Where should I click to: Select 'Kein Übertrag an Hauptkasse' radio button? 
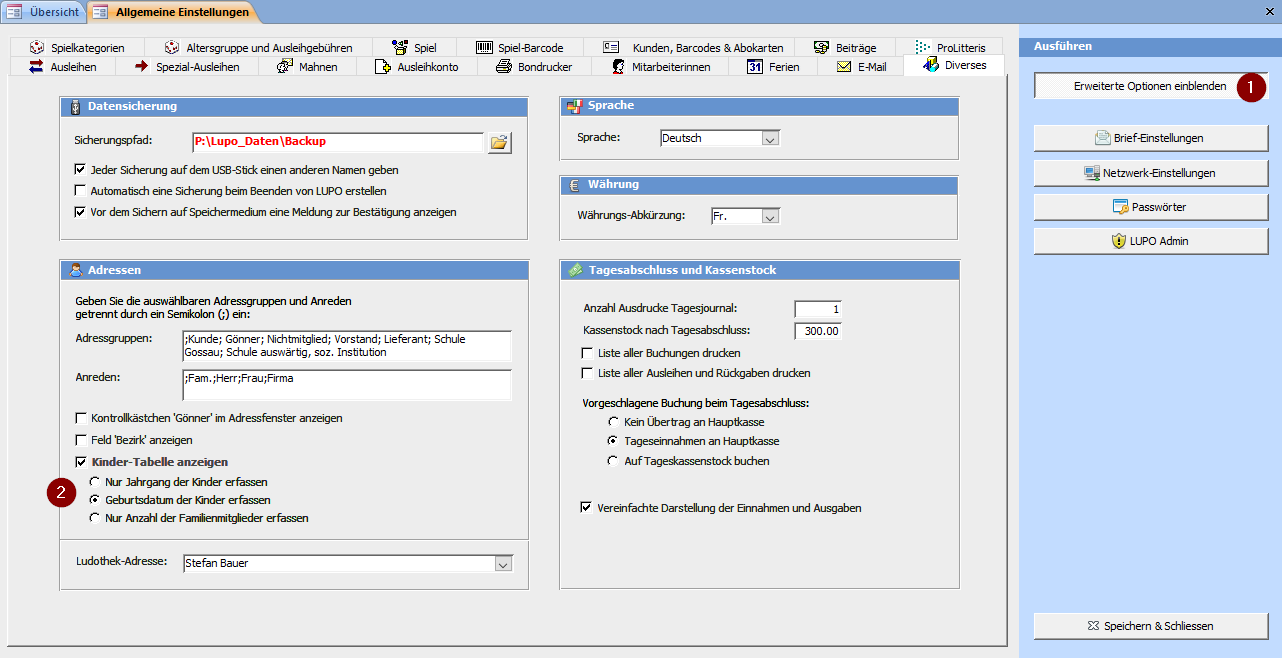point(614,422)
